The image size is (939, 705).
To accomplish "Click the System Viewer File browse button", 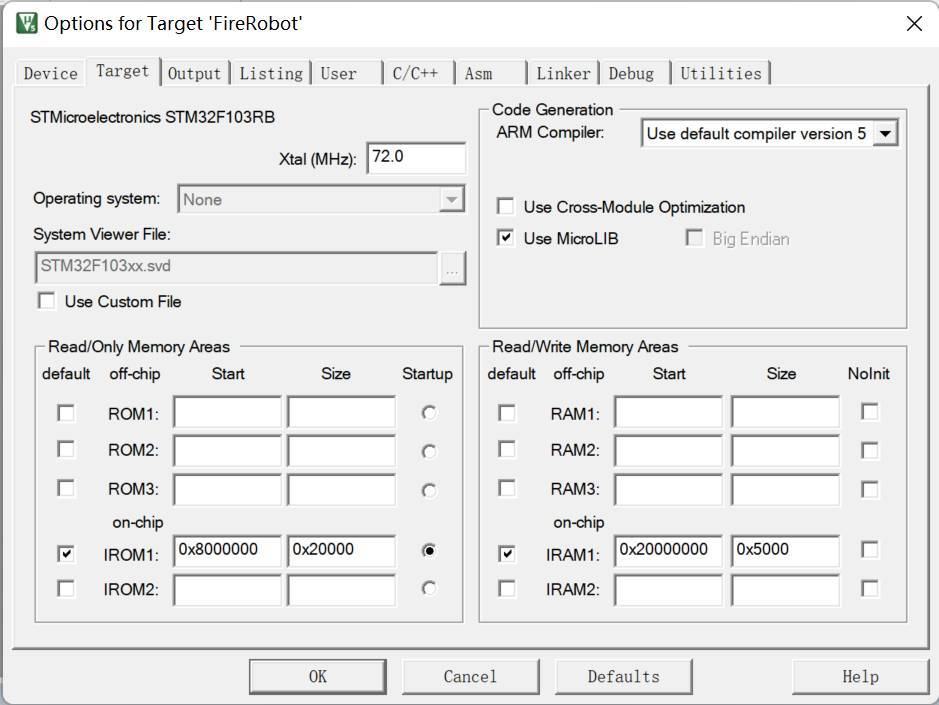I will (x=452, y=268).
